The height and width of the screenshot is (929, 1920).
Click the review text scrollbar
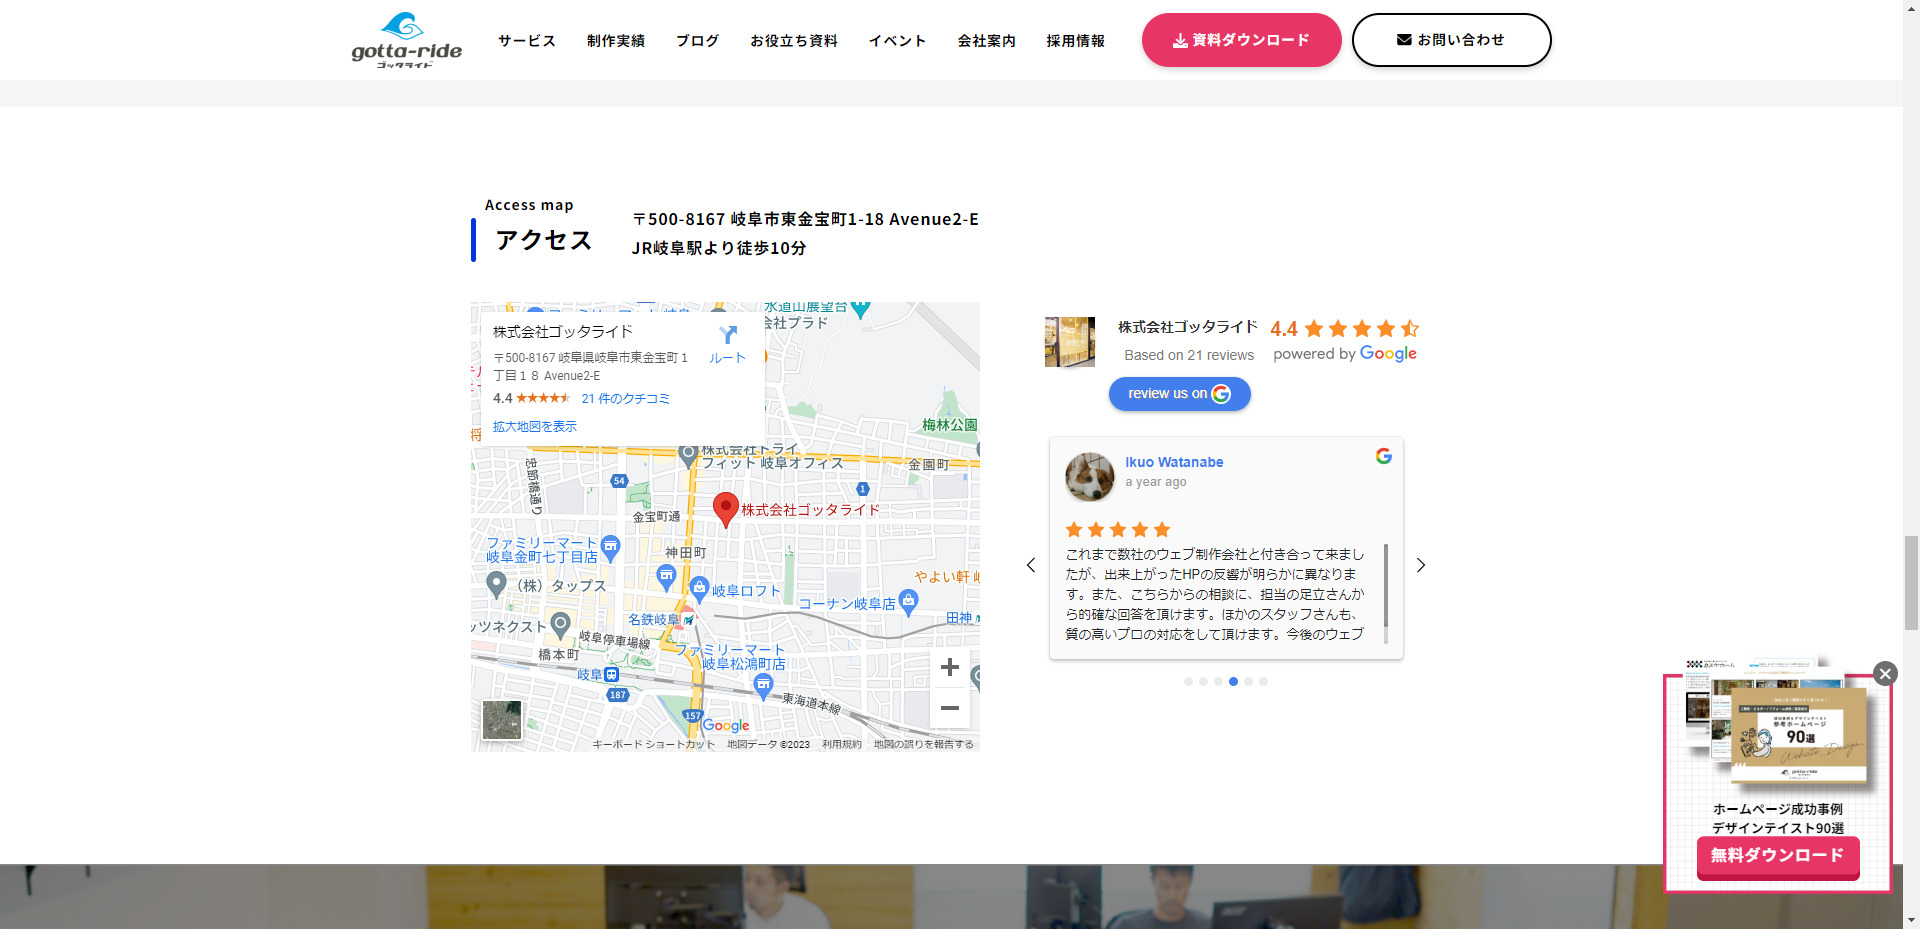(1385, 592)
